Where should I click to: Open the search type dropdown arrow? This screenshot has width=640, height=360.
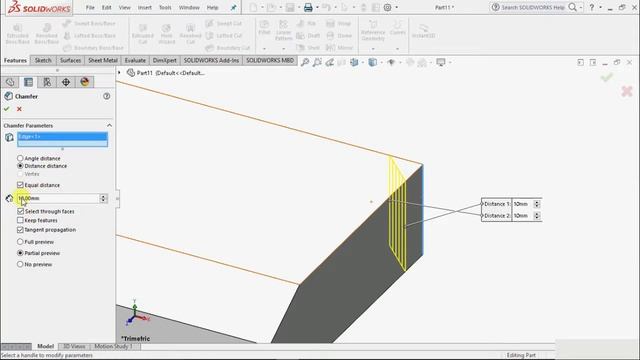point(581,7)
